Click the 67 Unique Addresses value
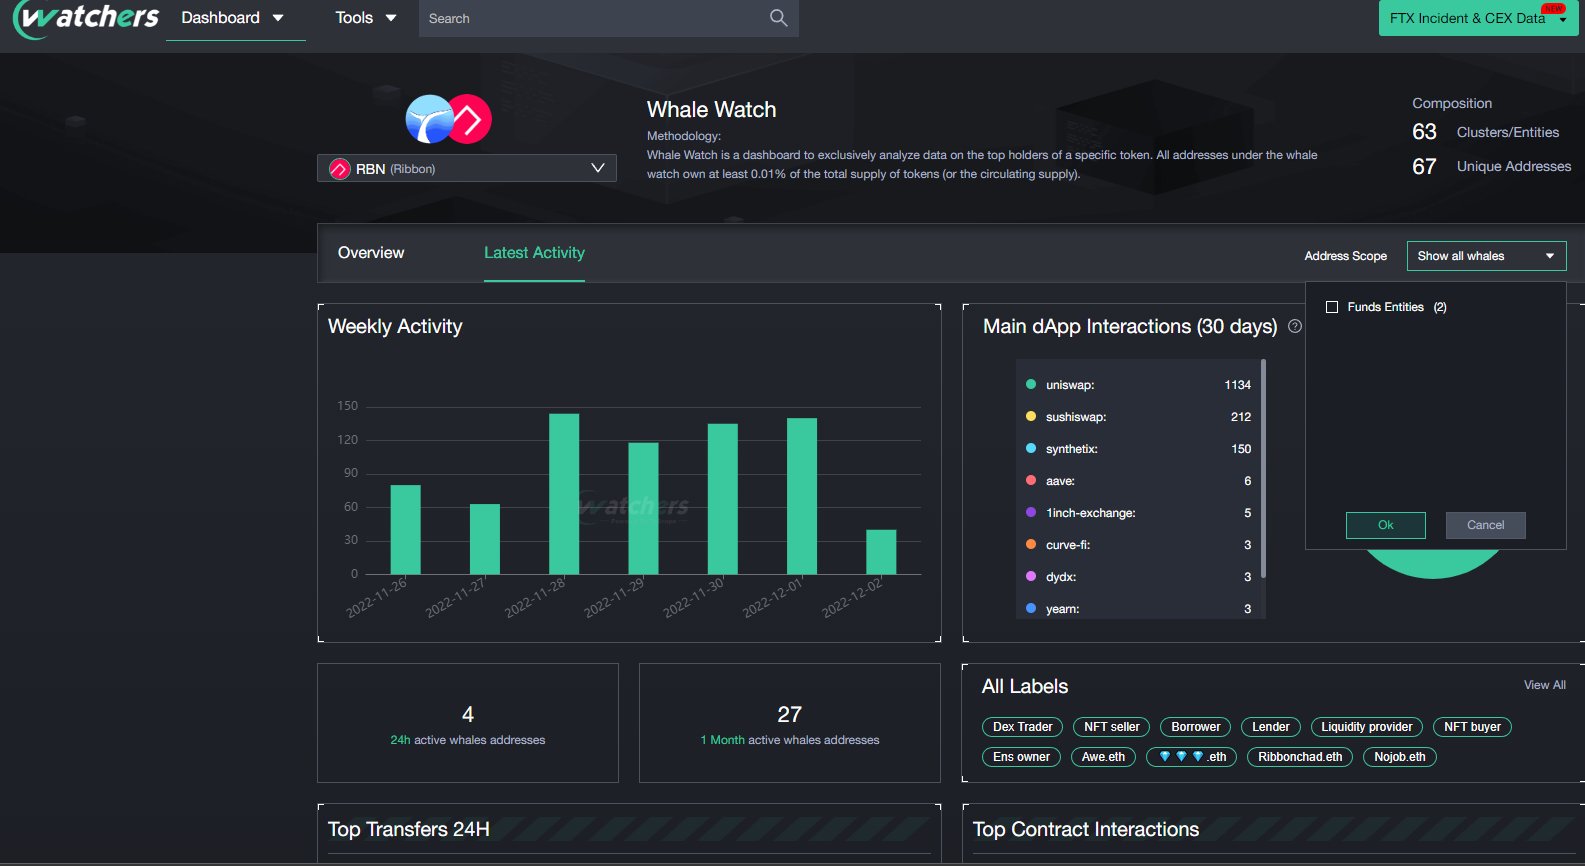1585x866 pixels. [x=1424, y=166]
